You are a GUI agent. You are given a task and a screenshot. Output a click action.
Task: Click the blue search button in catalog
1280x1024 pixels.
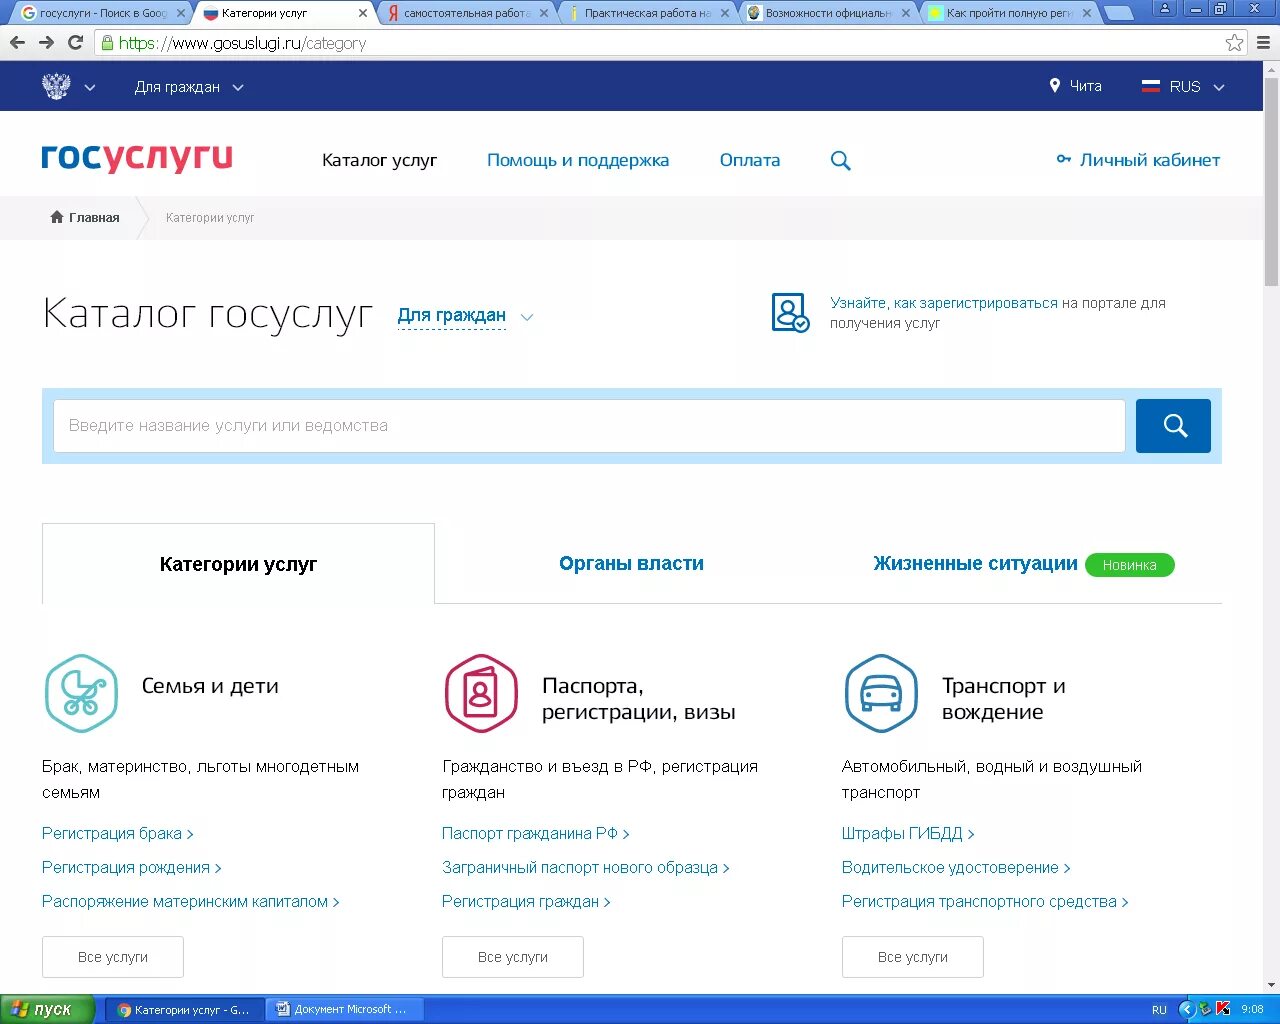point(1173,426)
